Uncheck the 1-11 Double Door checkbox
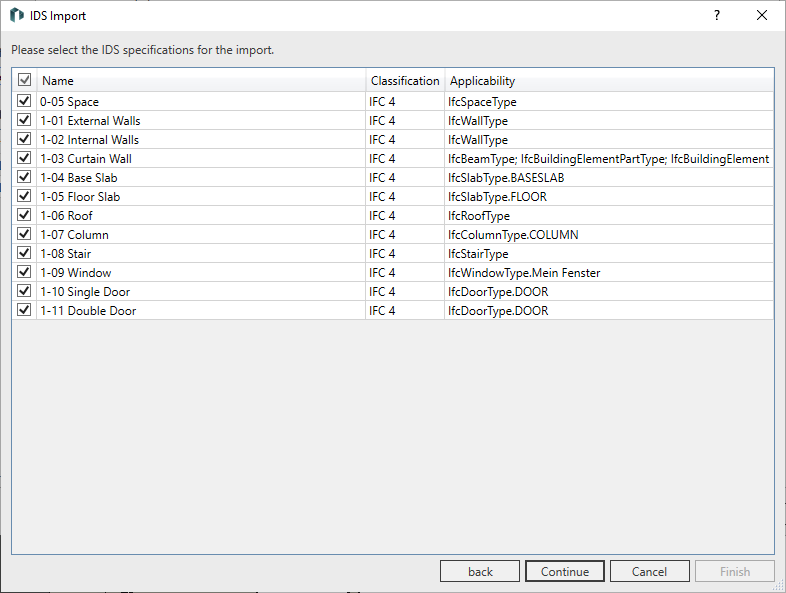 pyautogui.click(x=24, y=310)
